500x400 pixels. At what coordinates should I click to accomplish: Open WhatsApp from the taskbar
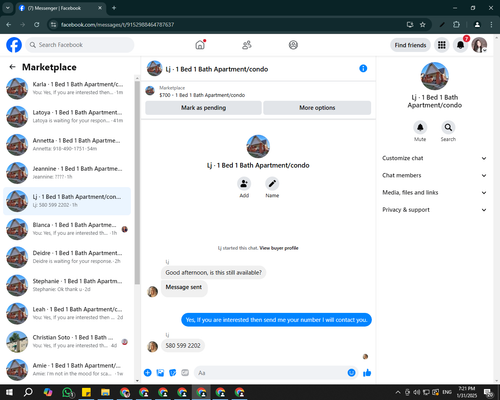[68, 392]
